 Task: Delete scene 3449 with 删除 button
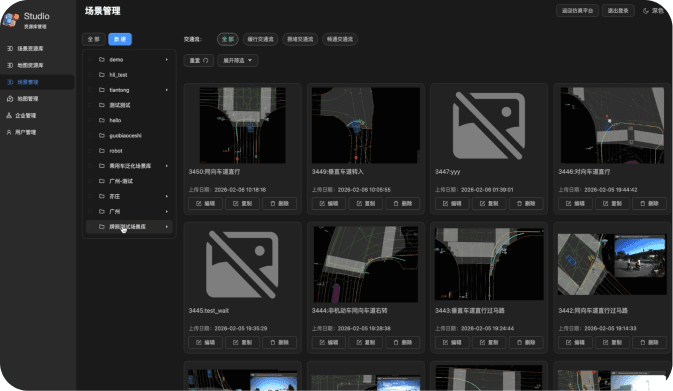tap(403, 203)
